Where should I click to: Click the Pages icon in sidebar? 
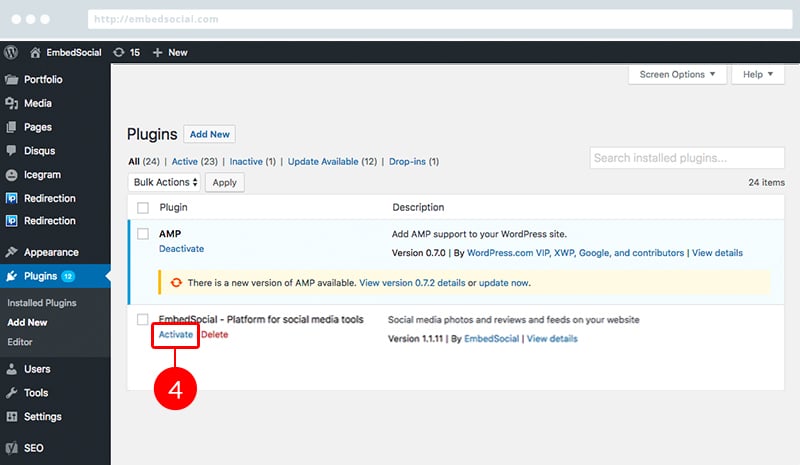[11, 127]
